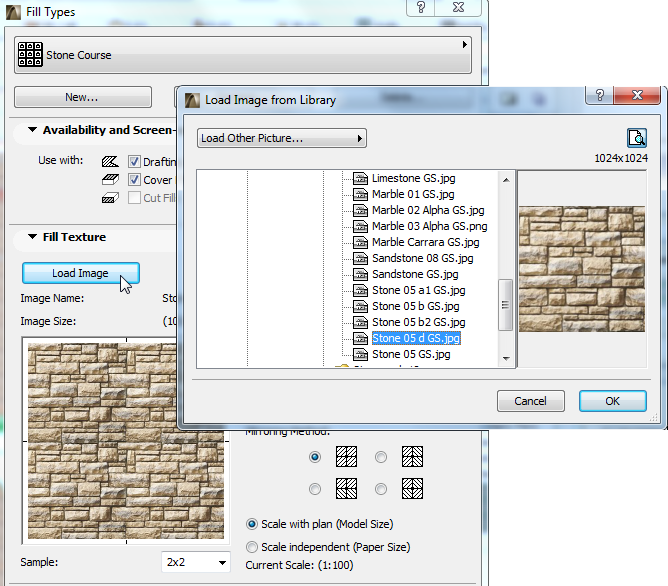Image resolution: width=668 pixels, height=586 pixels.
Task: Click the top-right mirroring pattern icon
Action: coord(412,457)
